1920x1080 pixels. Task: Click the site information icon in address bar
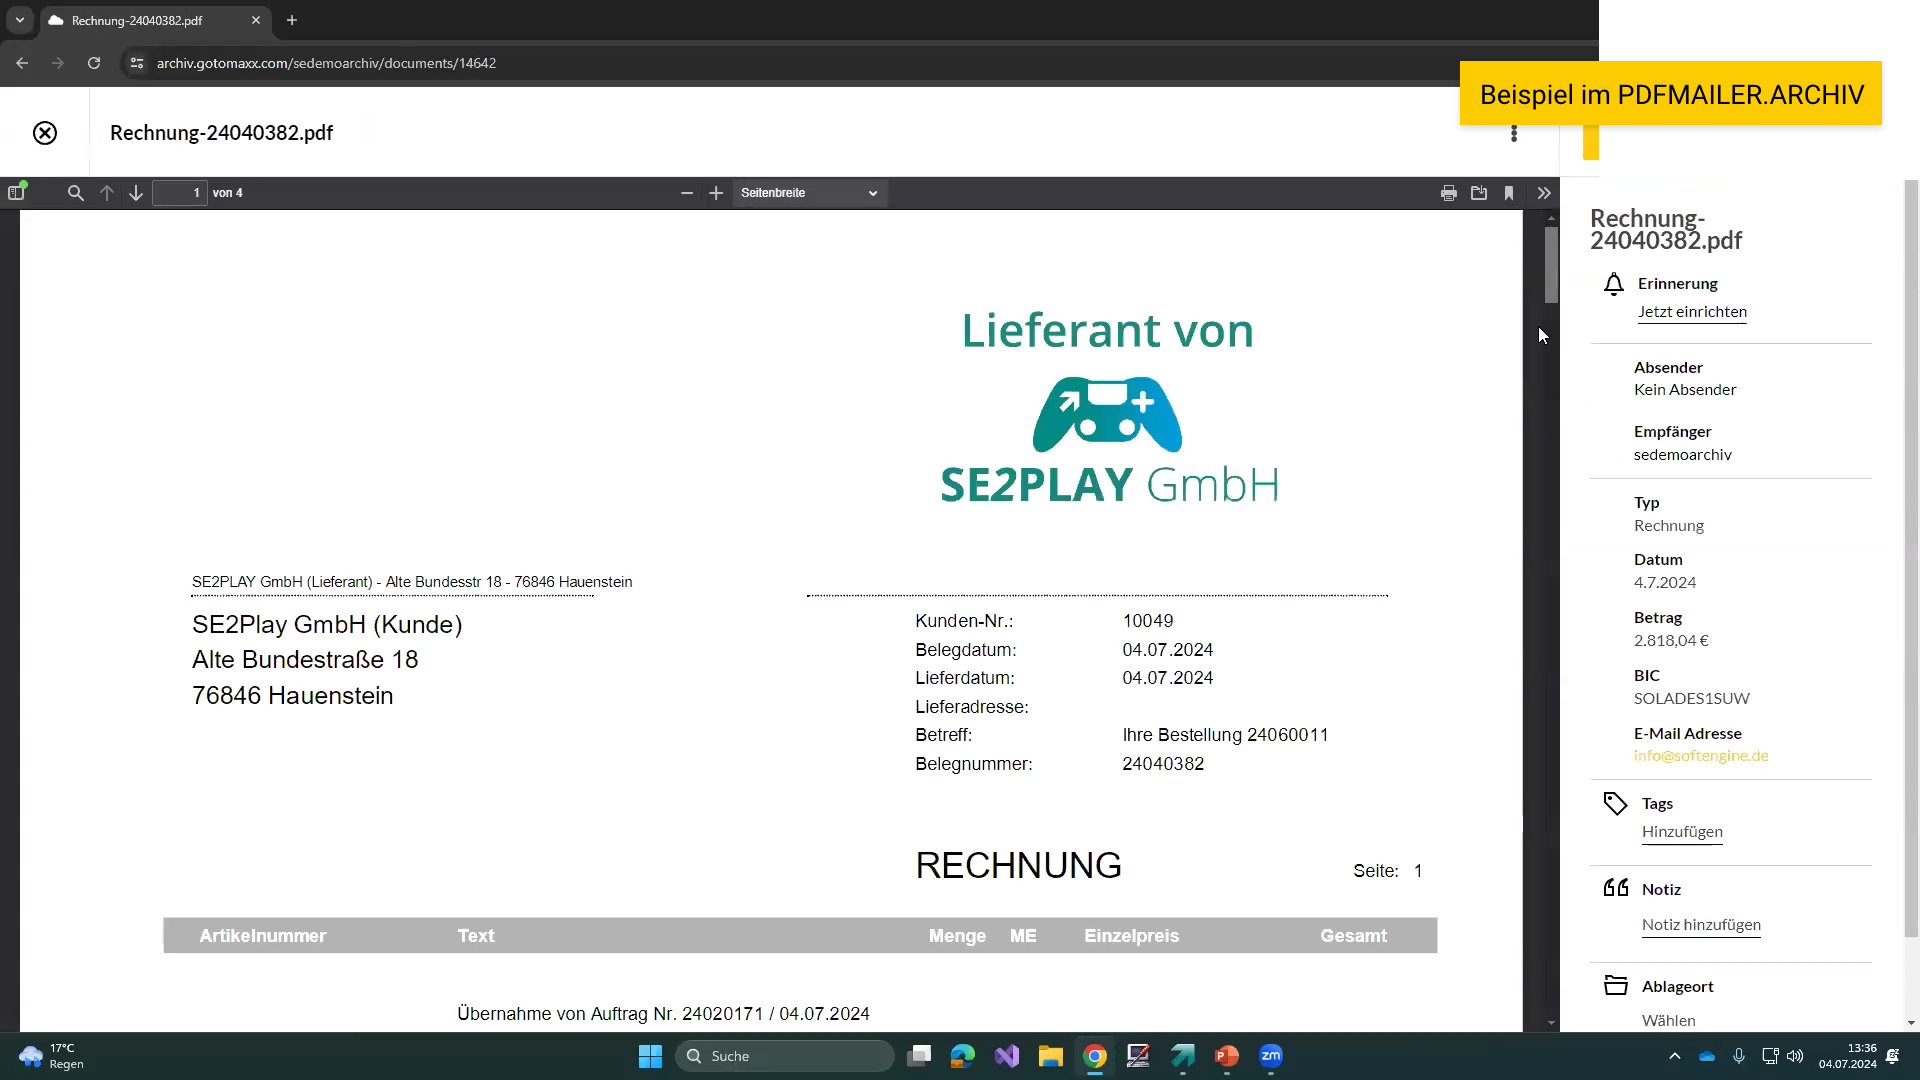click(137, 63)
